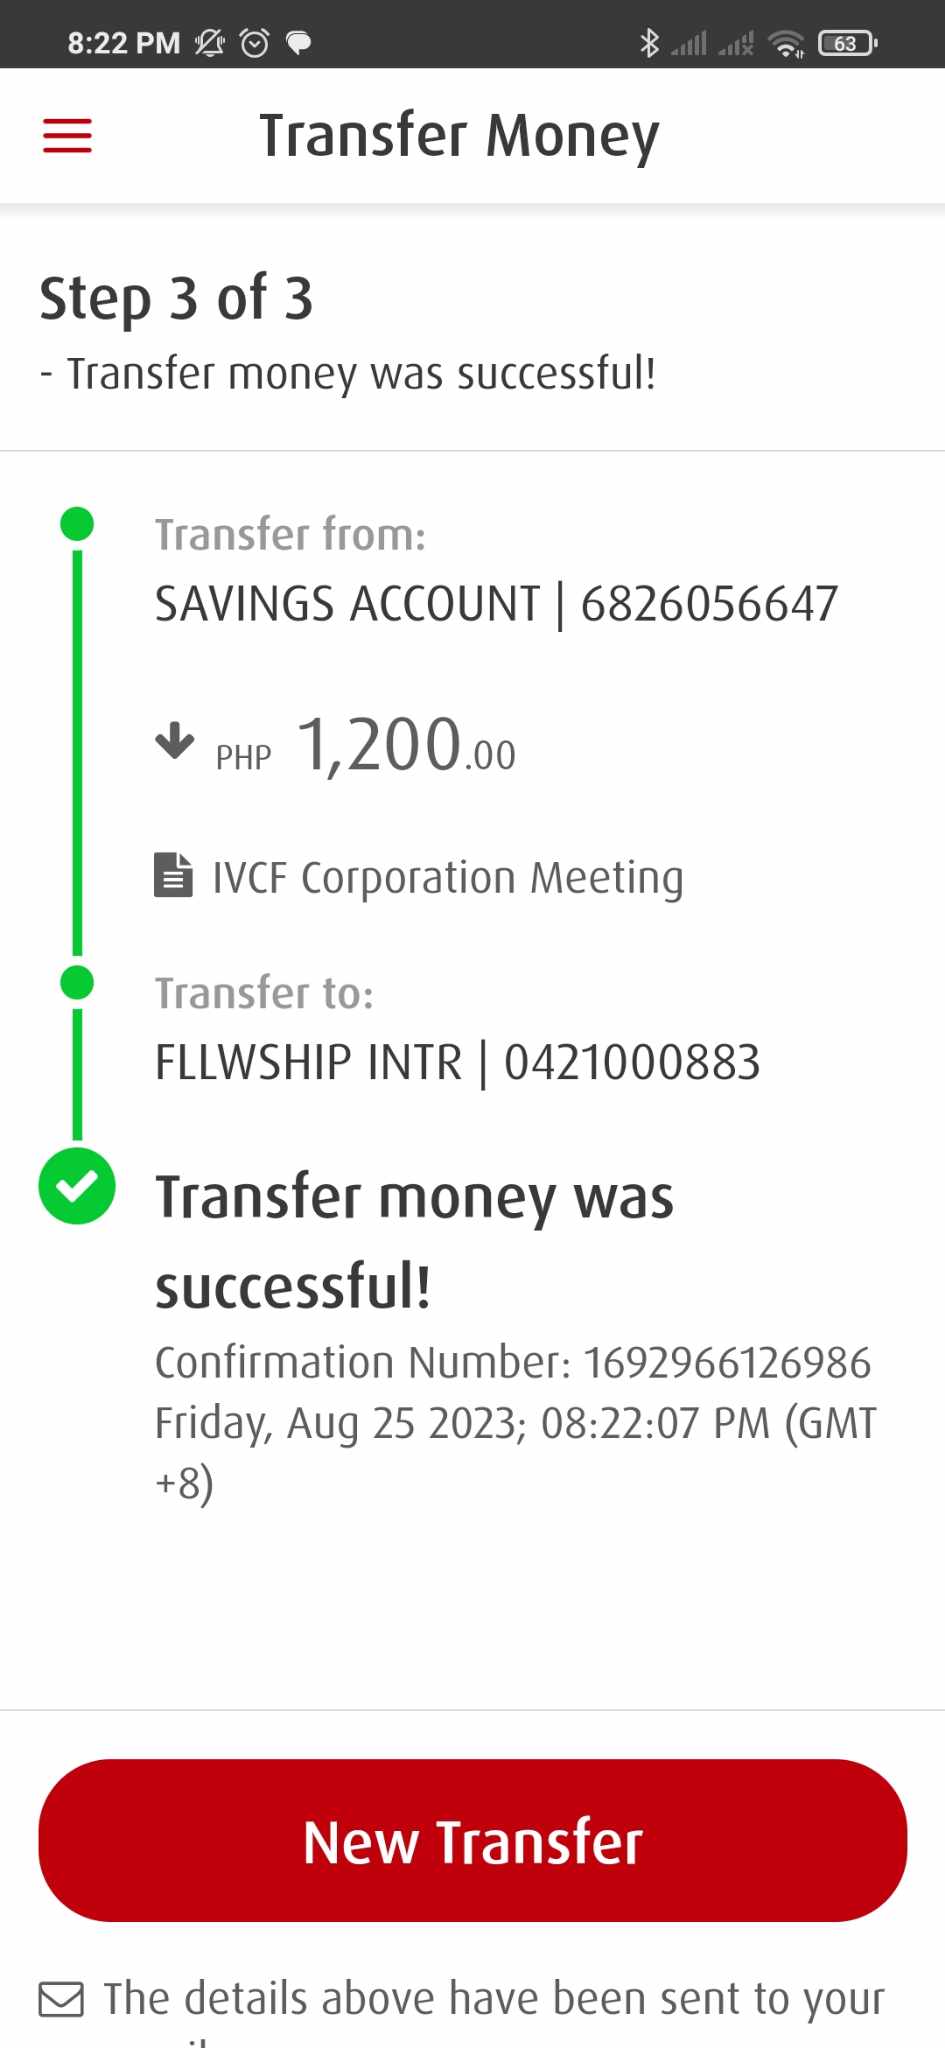Image resolution: width=945 pixels, height=2048 pixels.
Task: Tap the green success checkmark icon
Action: [x=77, y=1186]
